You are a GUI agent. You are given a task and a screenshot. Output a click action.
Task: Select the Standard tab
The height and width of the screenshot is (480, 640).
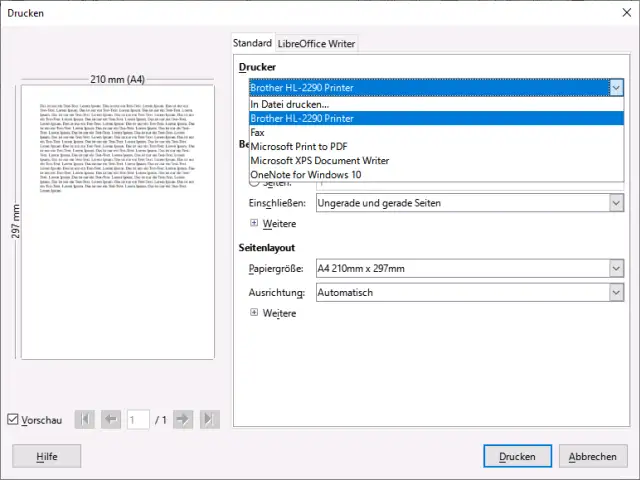252,43
